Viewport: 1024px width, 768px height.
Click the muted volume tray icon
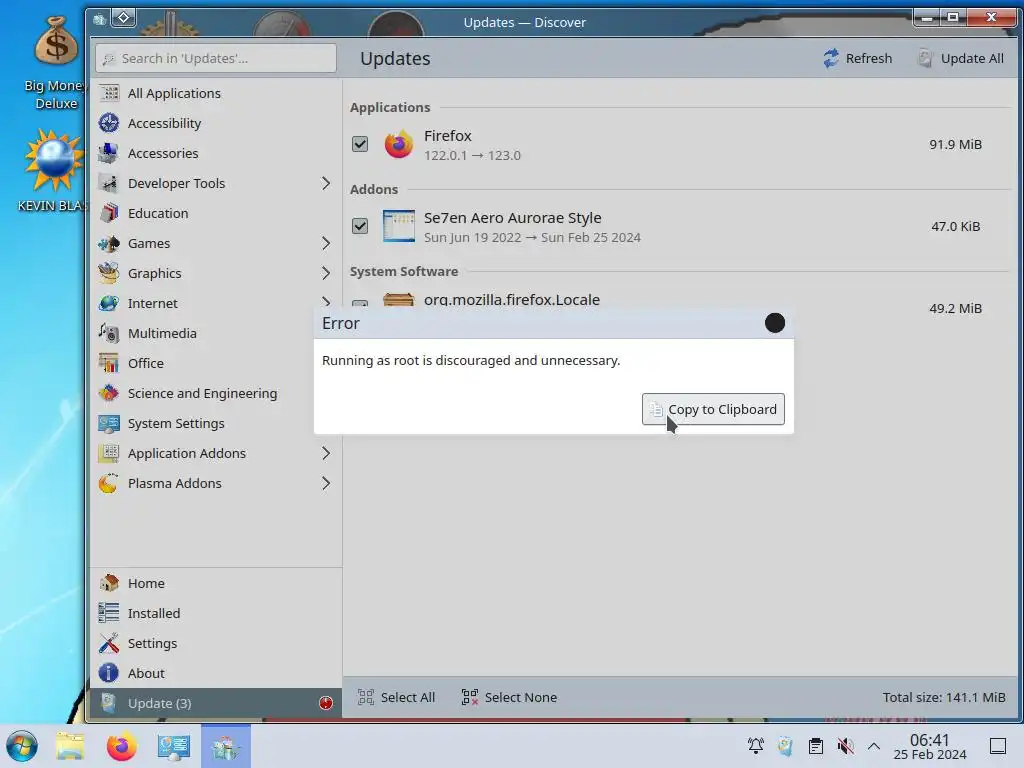click(x=846, y=746)
